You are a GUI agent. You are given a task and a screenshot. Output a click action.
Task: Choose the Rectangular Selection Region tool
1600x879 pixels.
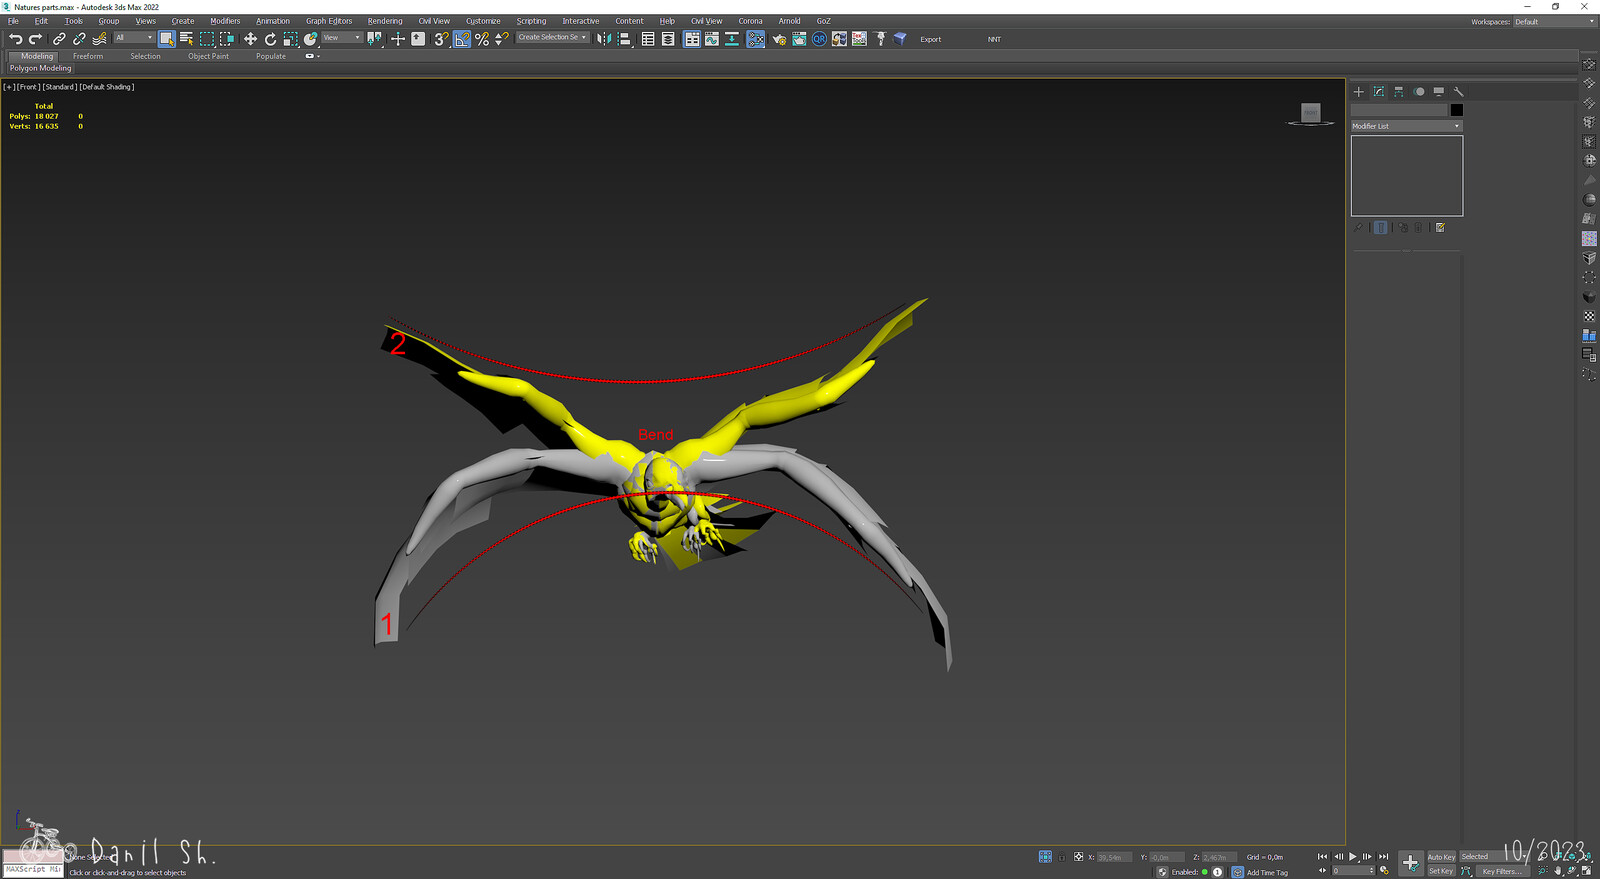tap(207, 39)
